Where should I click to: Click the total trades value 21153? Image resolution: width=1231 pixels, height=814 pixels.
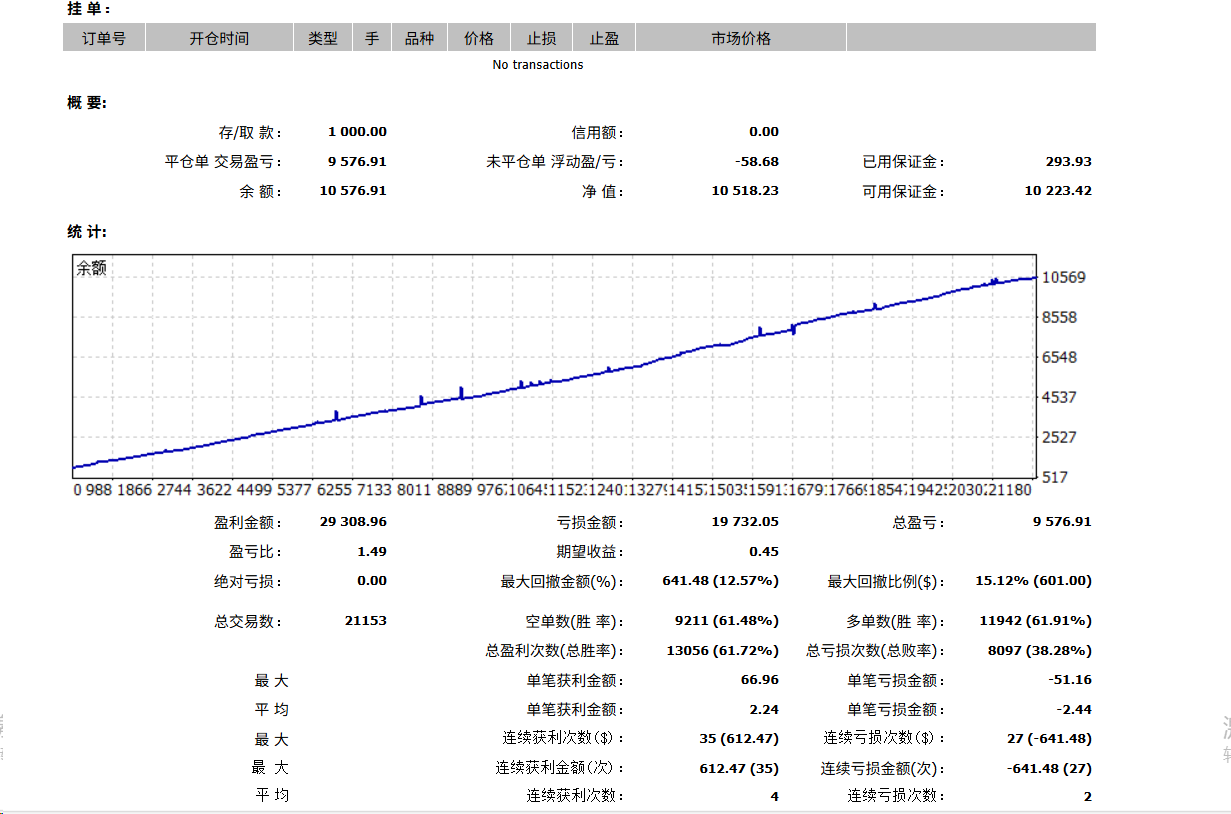point(365,621)
